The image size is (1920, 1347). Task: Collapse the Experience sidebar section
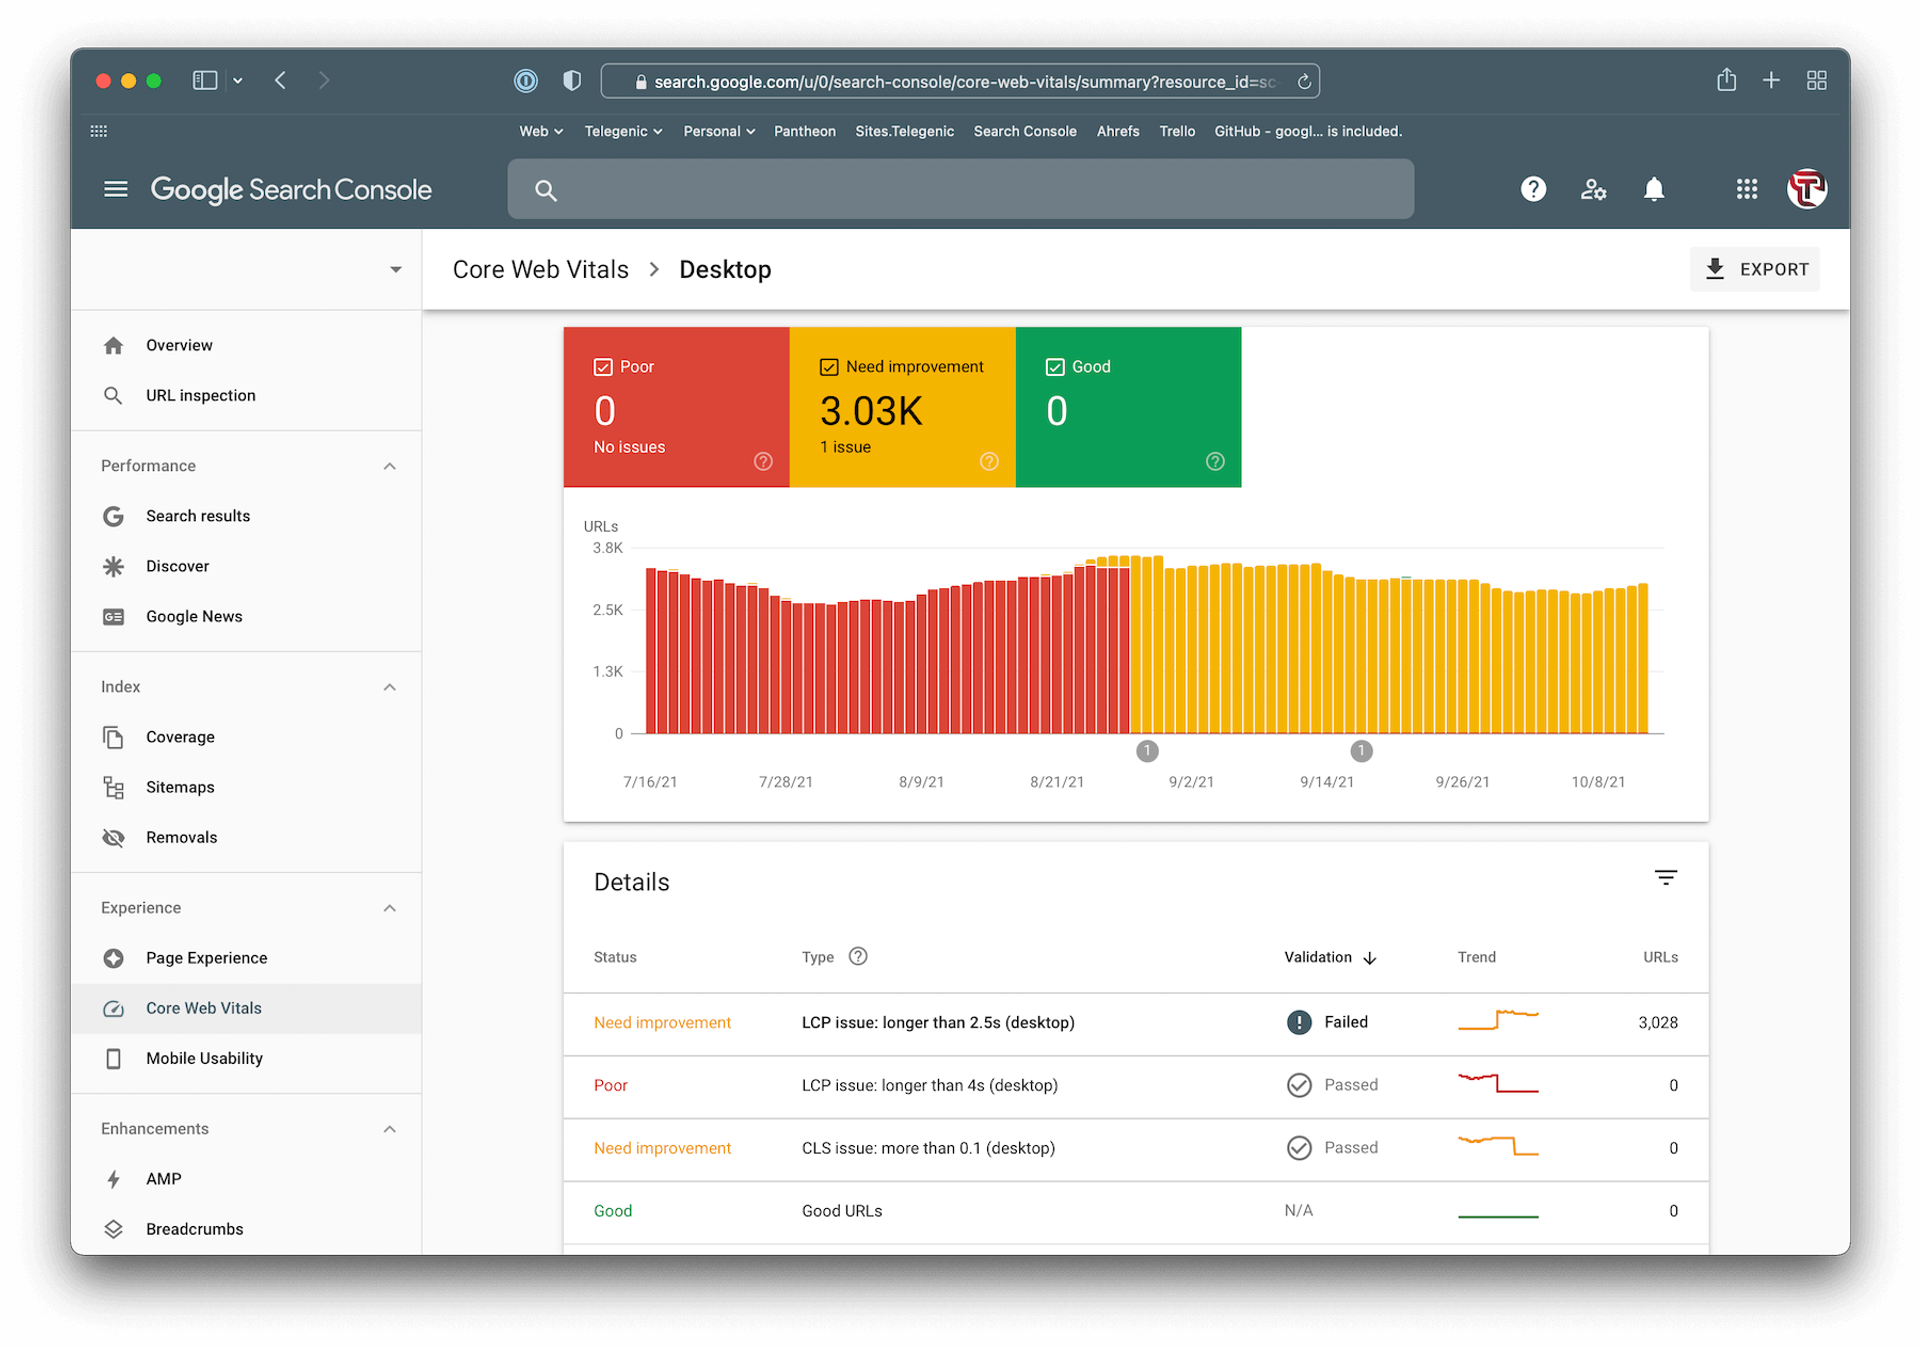click(390, 908)
